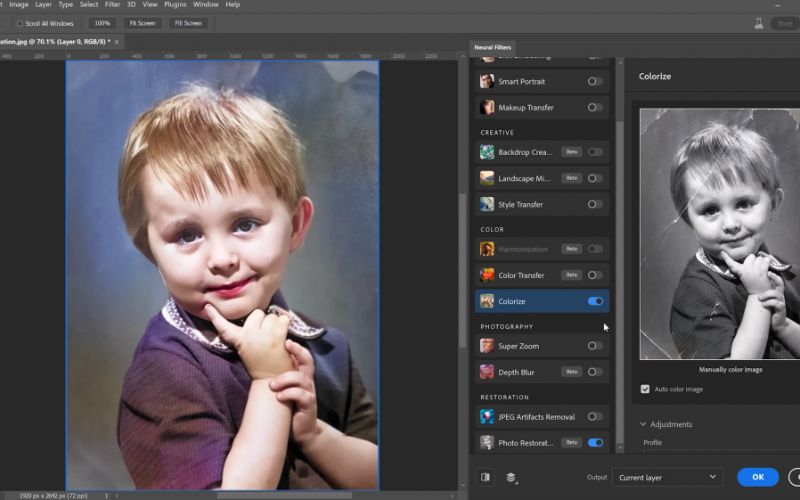This screenshot has width=800, height=500.
Task: Open the Help menu
Action: [x=233, y=5]
